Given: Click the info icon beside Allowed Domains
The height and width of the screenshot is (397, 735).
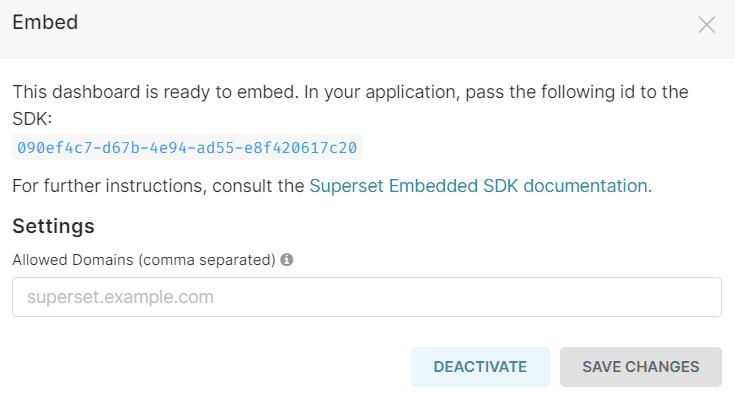Looking at the screenshot, I should point(287,260).
